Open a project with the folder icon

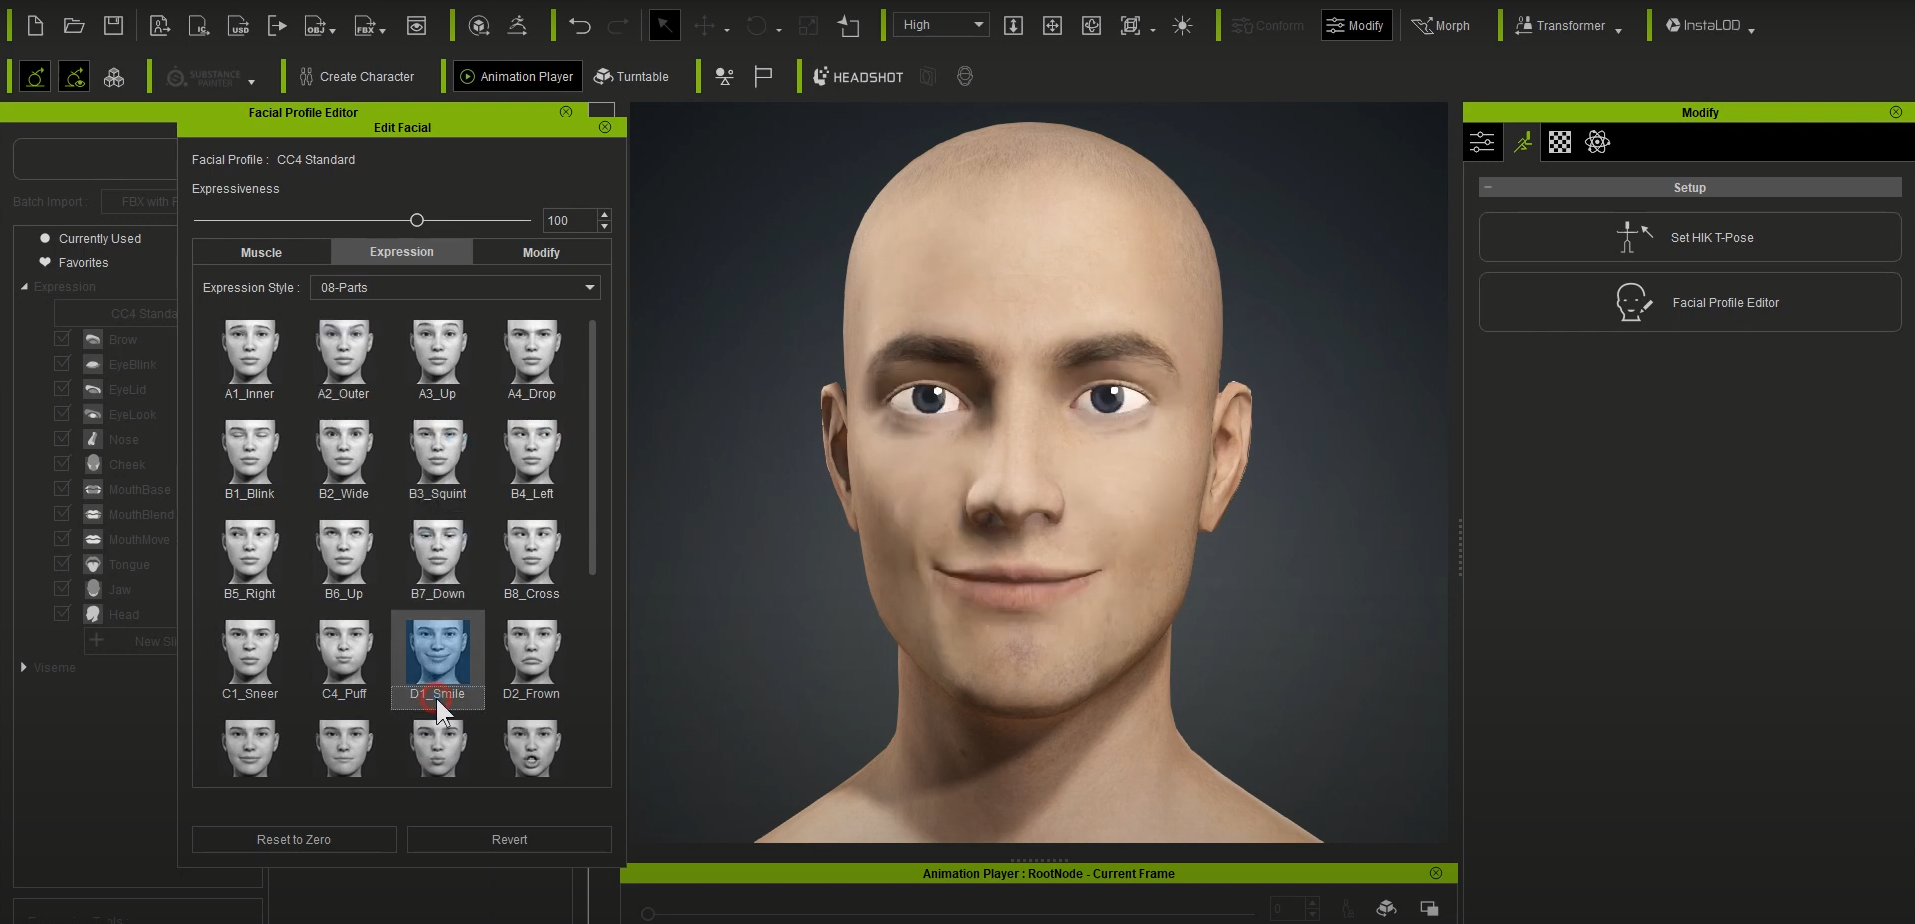(x=74, y=26)
